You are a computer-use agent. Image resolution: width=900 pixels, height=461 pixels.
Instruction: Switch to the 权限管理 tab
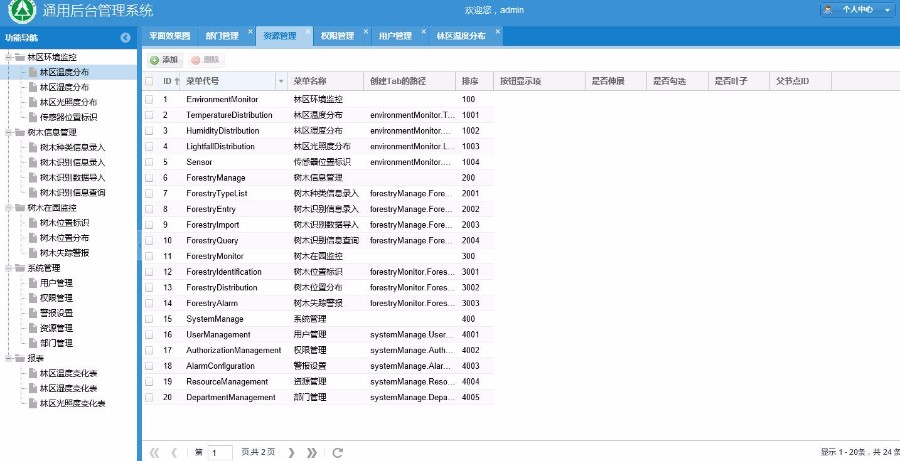coord(337,36)
